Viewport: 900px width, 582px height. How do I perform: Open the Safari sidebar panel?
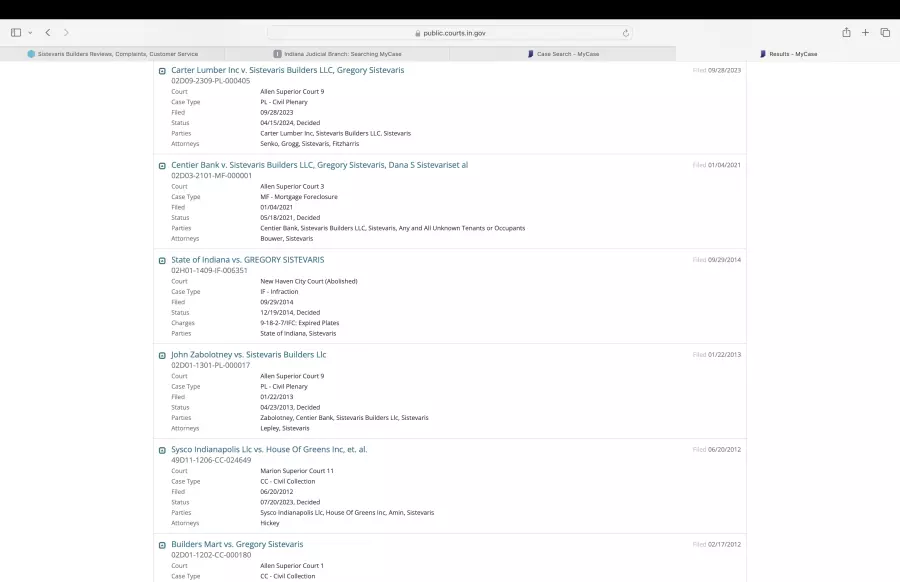point(16,33)
